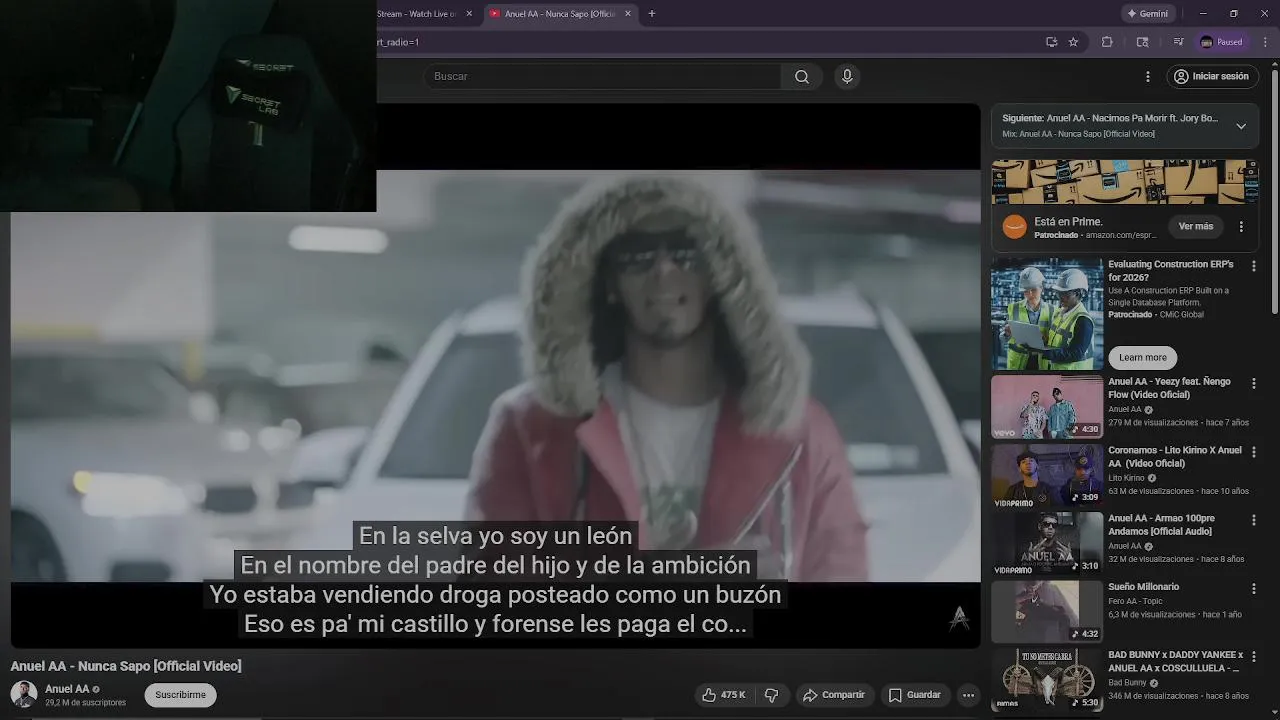Open more actions ellipsis below the video
Screen dimensions: 1280x720
968,695
